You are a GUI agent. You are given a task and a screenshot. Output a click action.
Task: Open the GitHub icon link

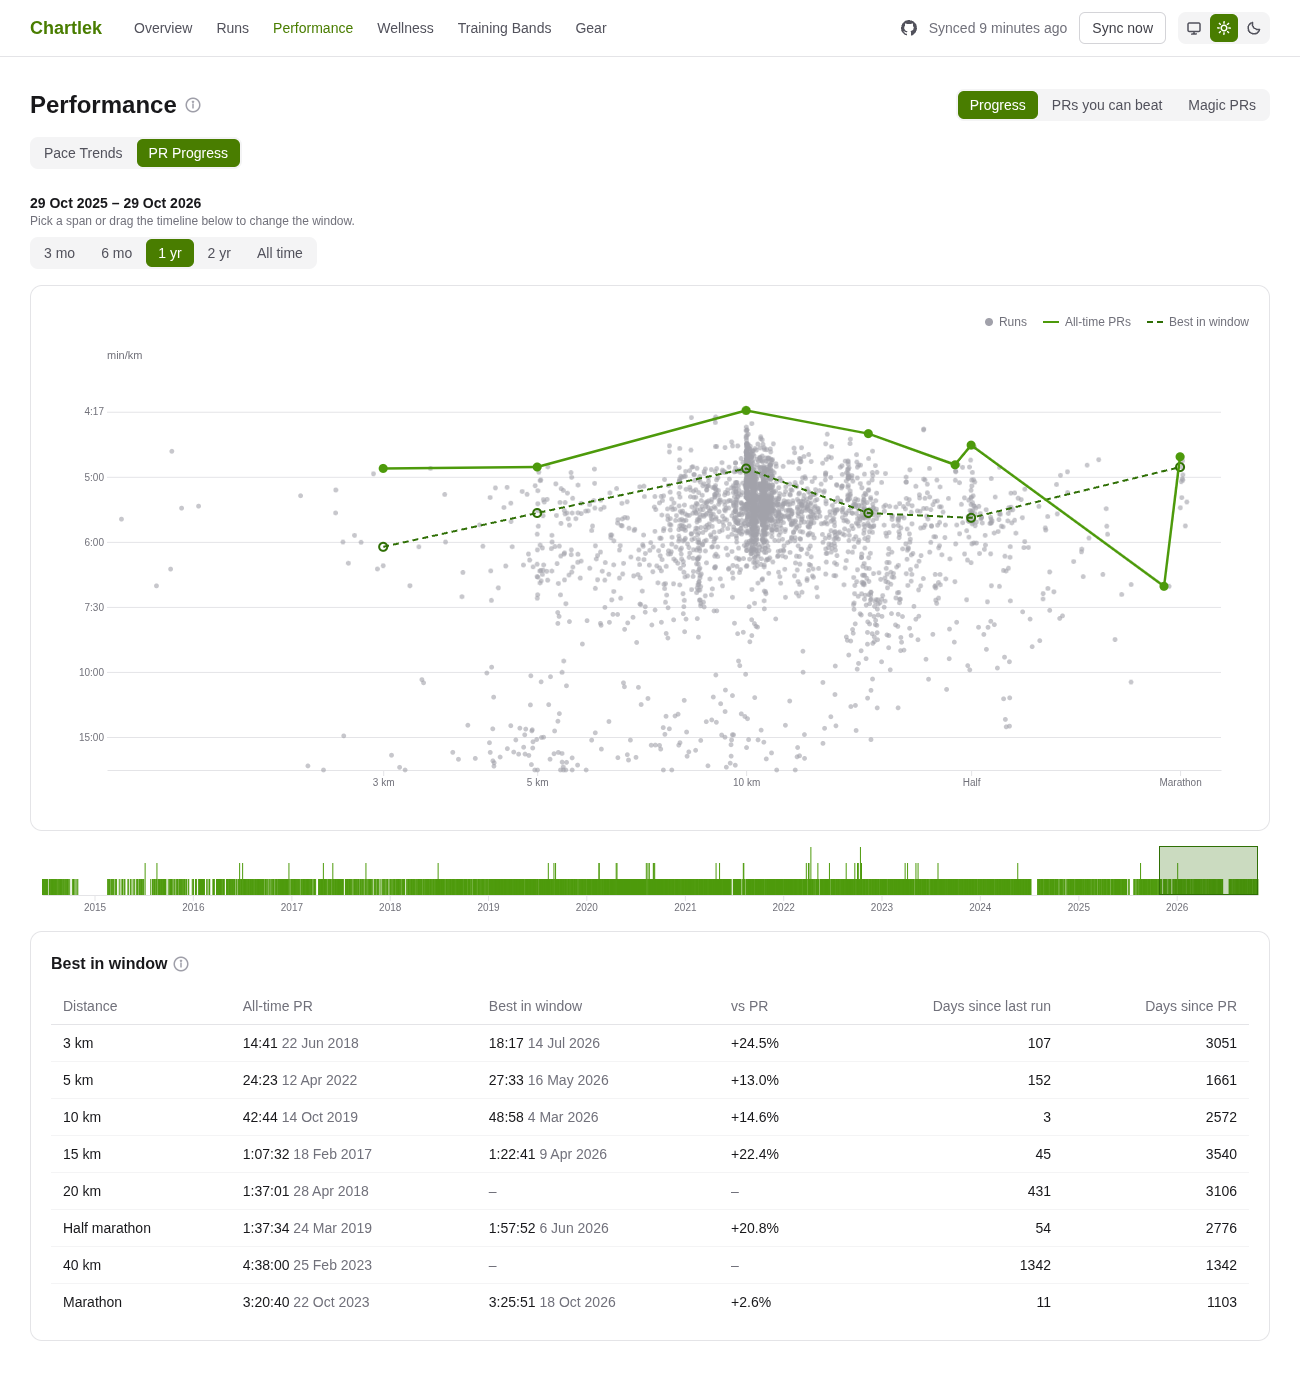pyautogui.click(x=909, y=28)
